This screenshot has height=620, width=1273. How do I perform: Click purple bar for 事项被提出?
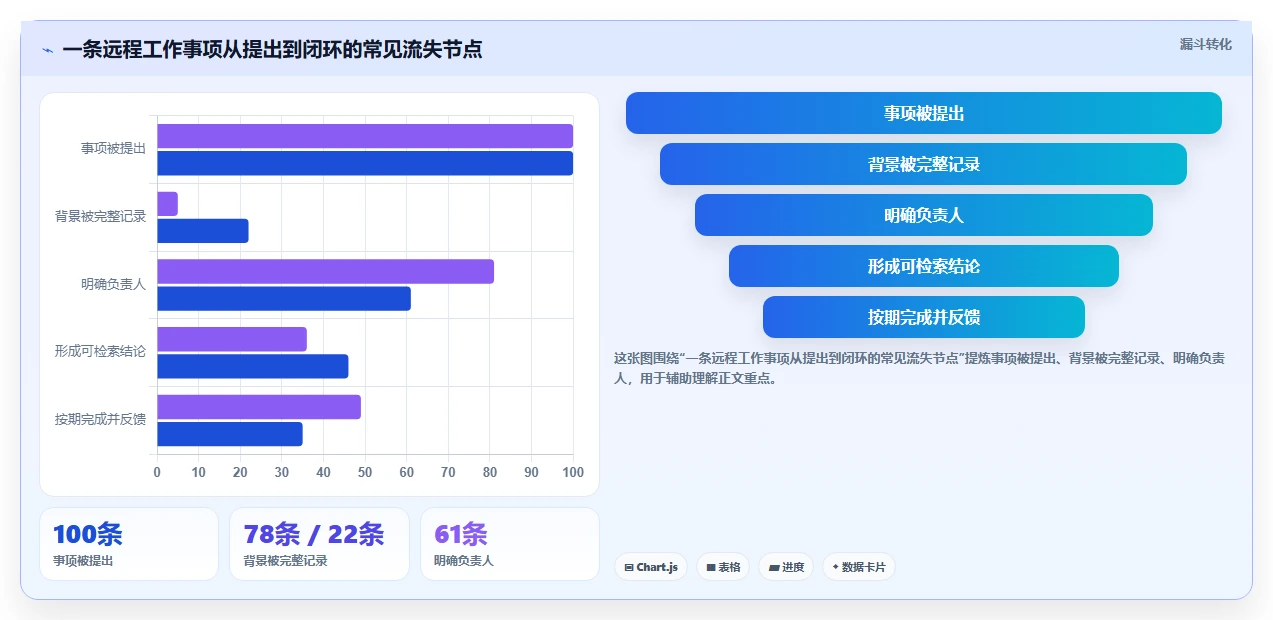click(x=365, y=136)
